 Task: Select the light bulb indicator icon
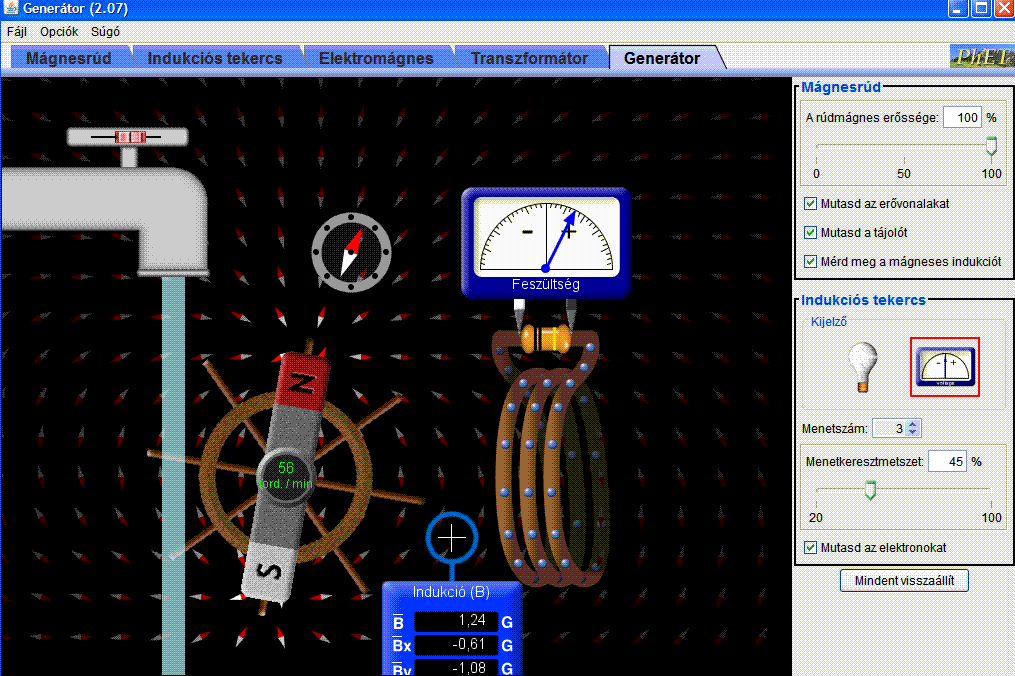[x=862, y=365]
